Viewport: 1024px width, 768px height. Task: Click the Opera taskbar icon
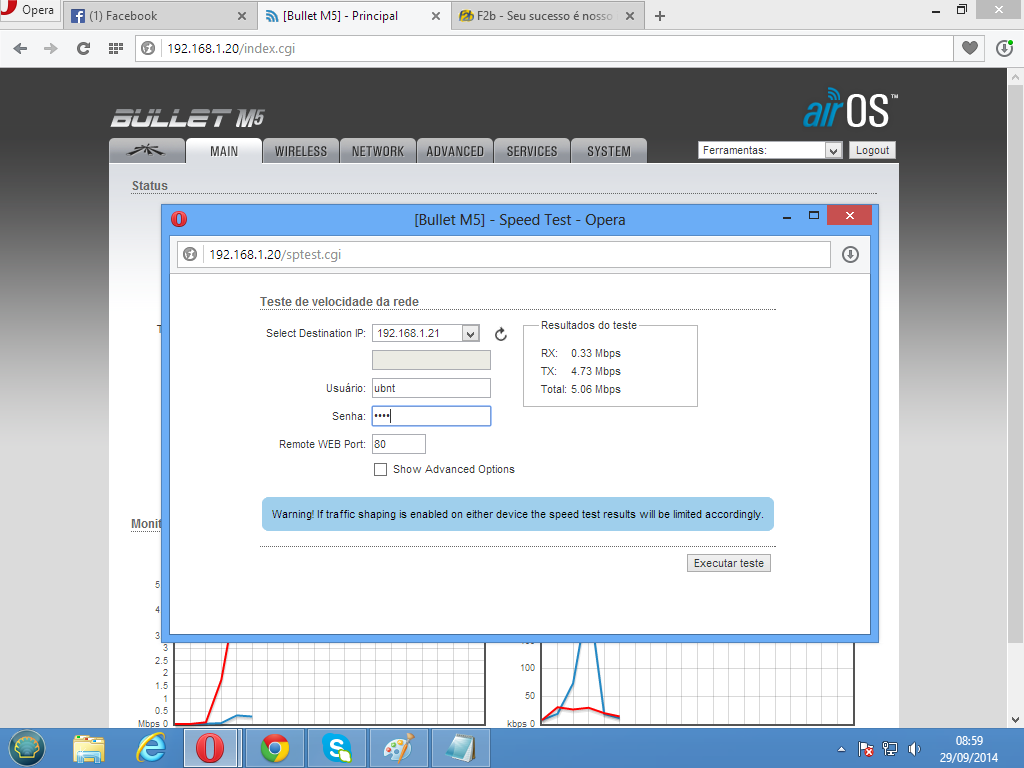coord(210,748)
